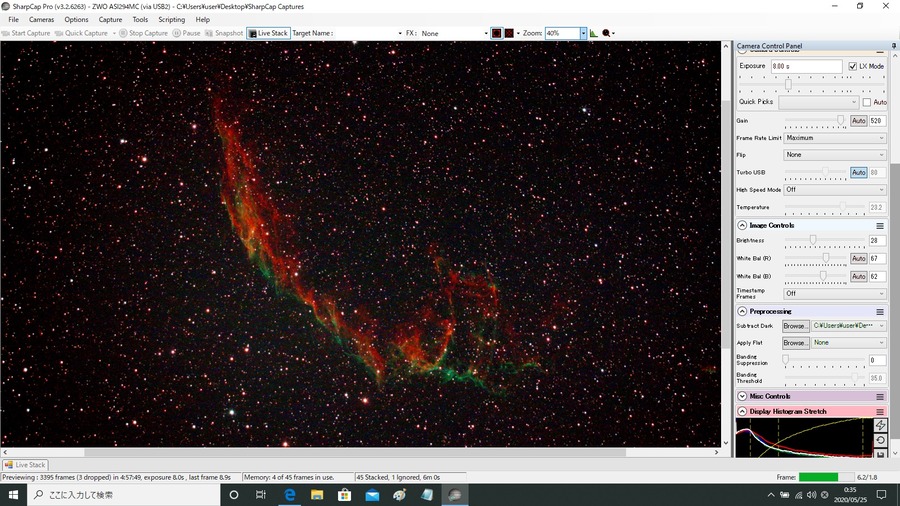Open the Capture menu
900x506 pixels.
(110, 20)
